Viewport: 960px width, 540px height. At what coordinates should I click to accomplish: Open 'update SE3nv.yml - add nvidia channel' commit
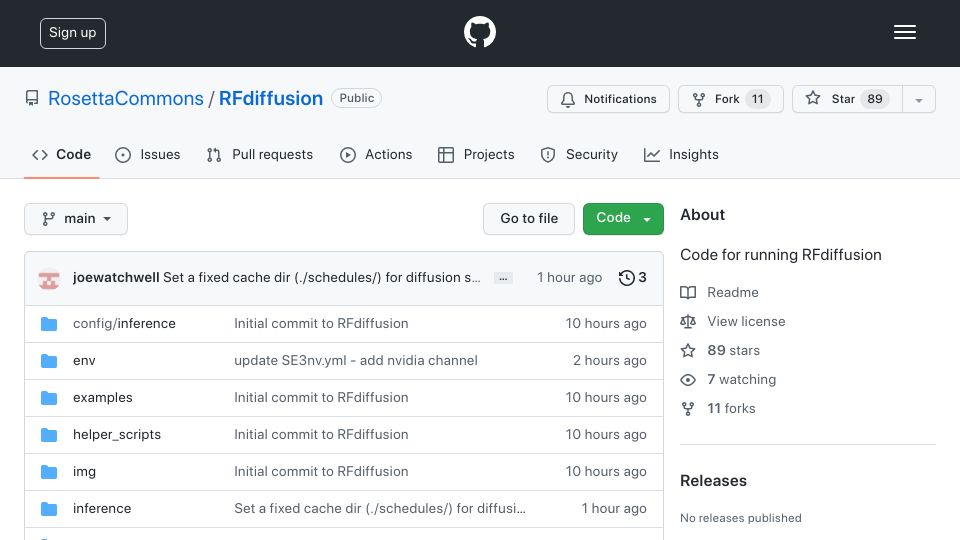pyautogui.click(x=356, y=360)
